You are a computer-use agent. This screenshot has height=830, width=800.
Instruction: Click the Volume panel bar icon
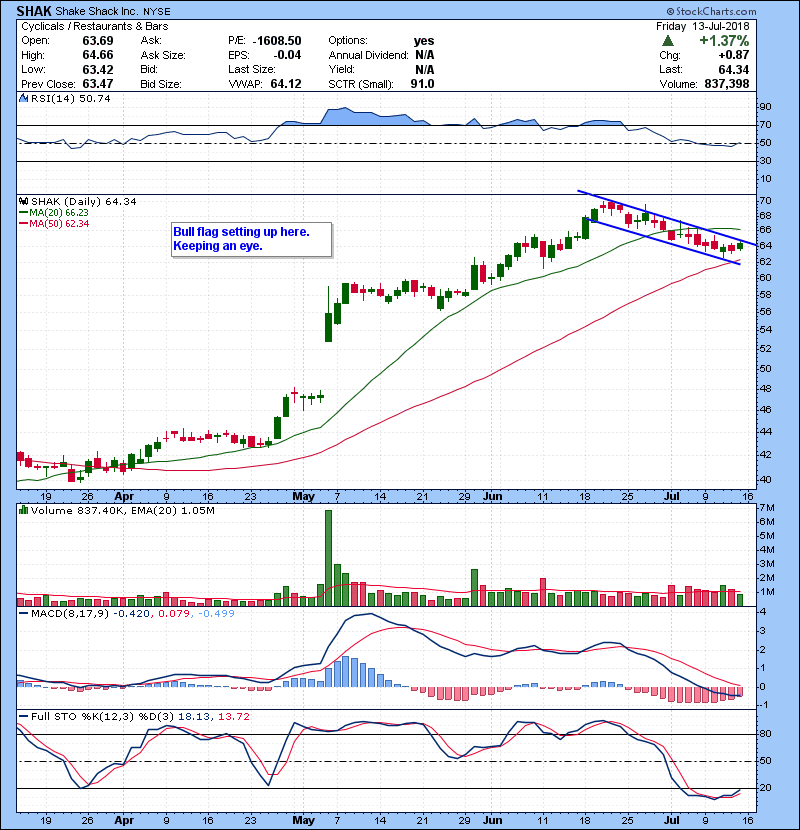click(x=23, y=510)
